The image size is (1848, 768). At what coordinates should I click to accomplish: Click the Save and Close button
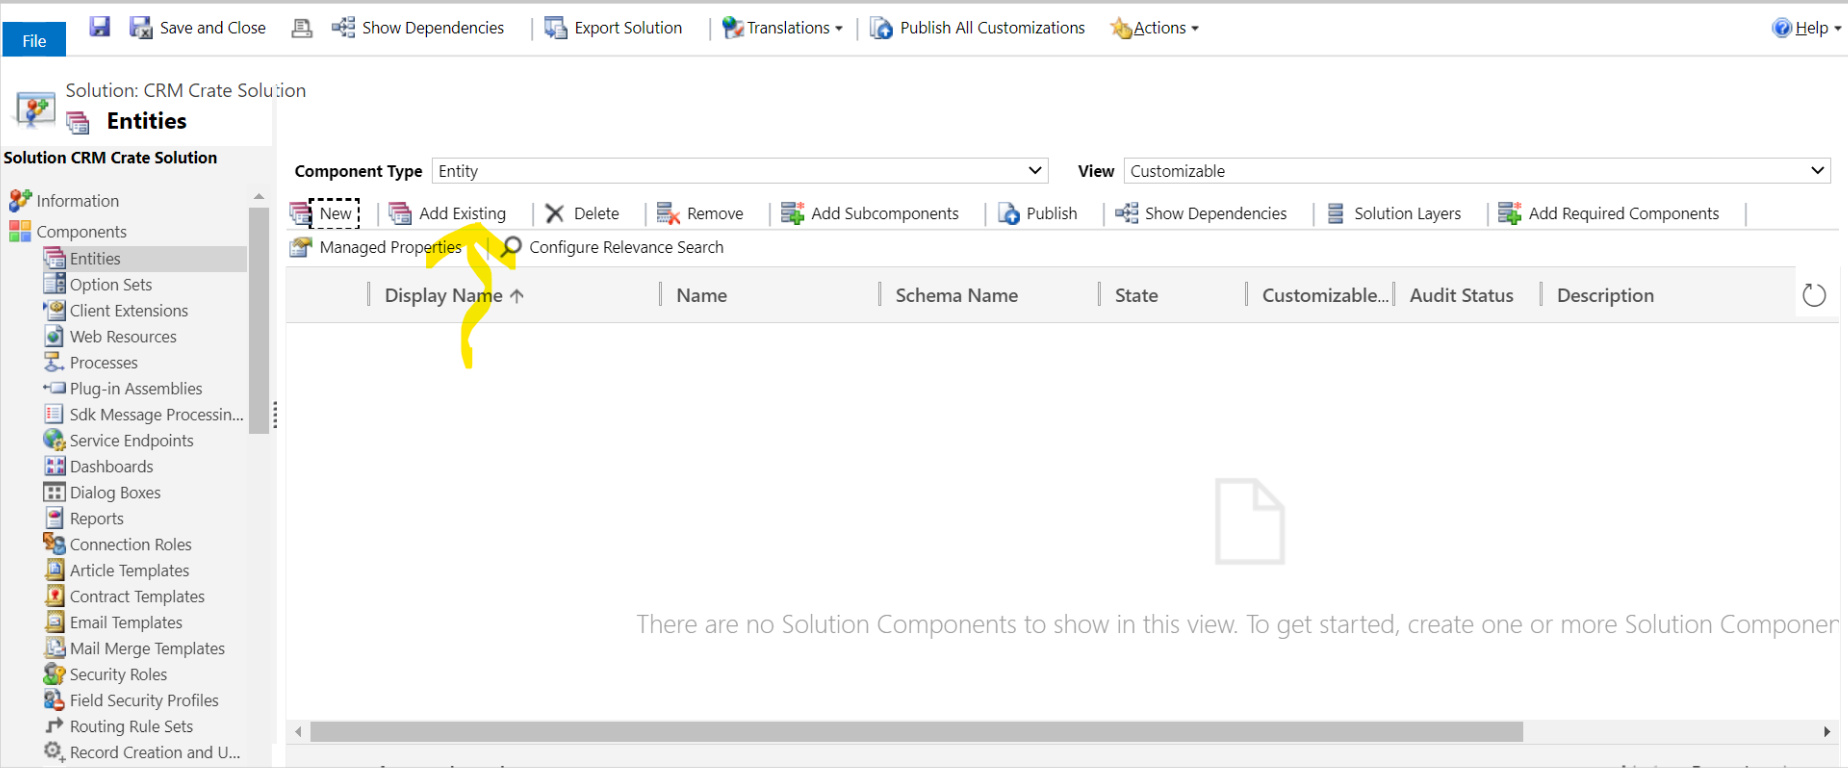pos(198,28)
